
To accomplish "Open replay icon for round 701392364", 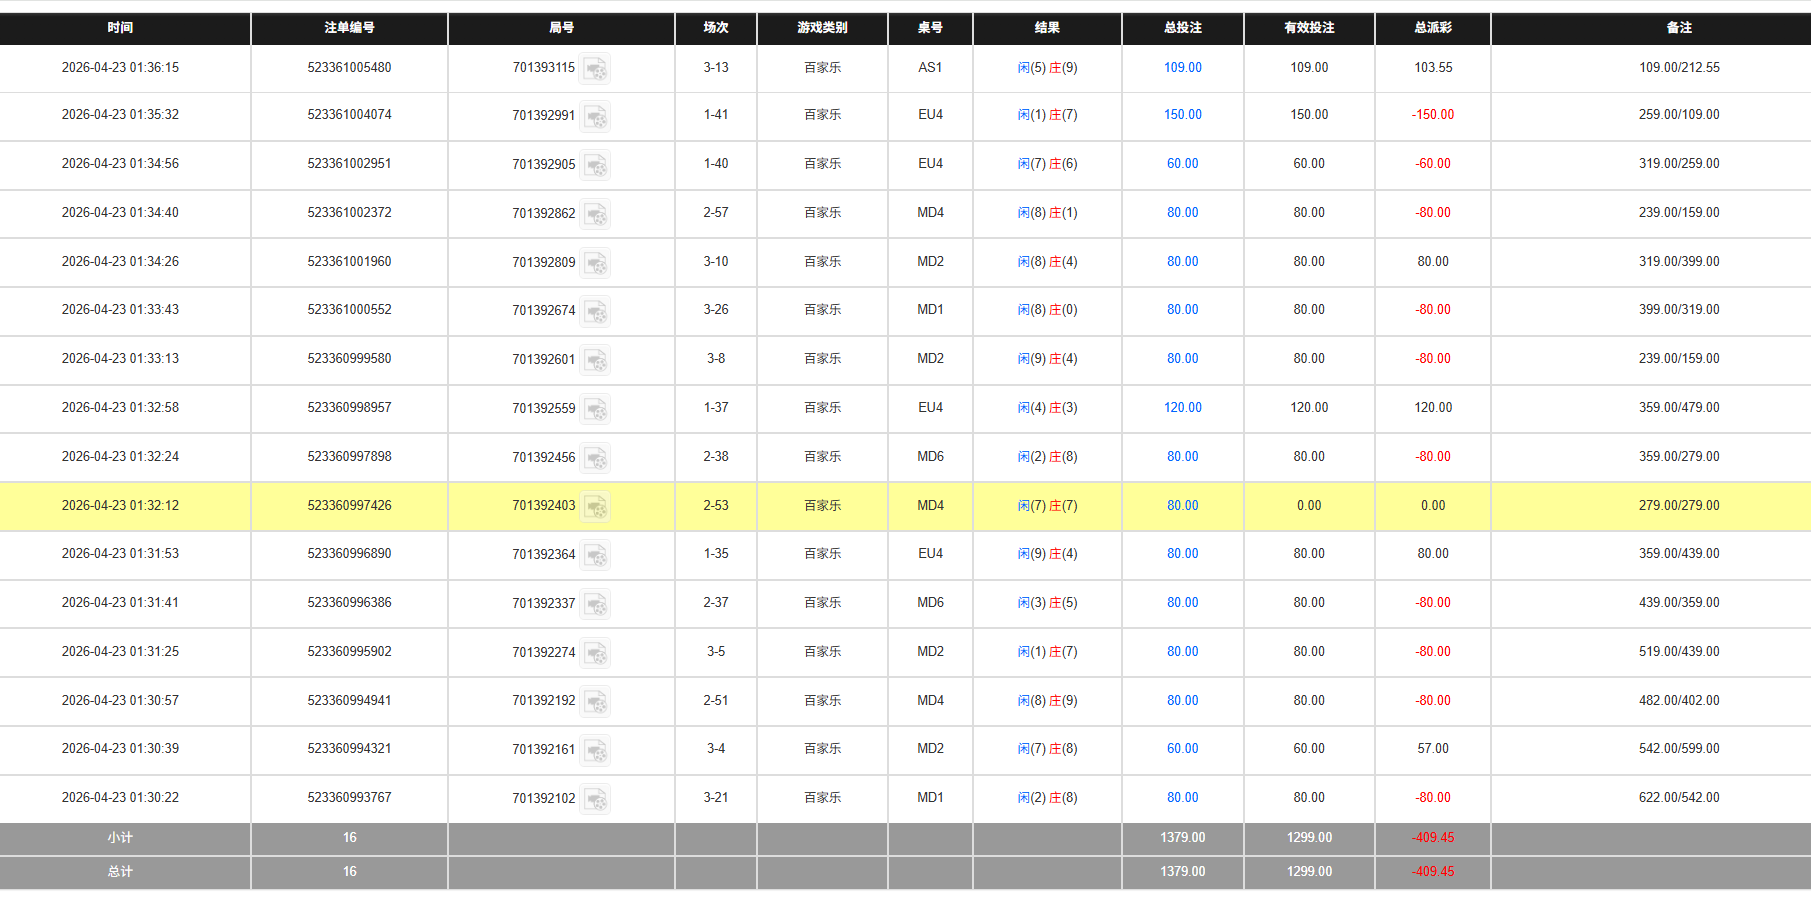I will 595,555.
